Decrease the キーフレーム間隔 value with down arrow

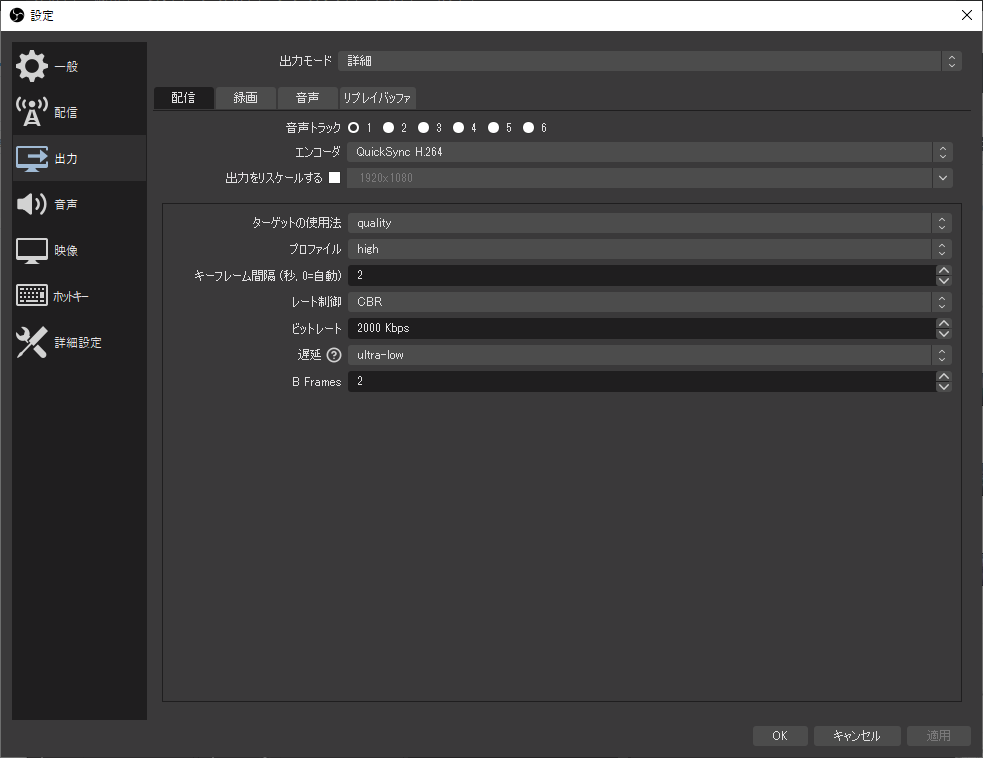tap(944, 280)
